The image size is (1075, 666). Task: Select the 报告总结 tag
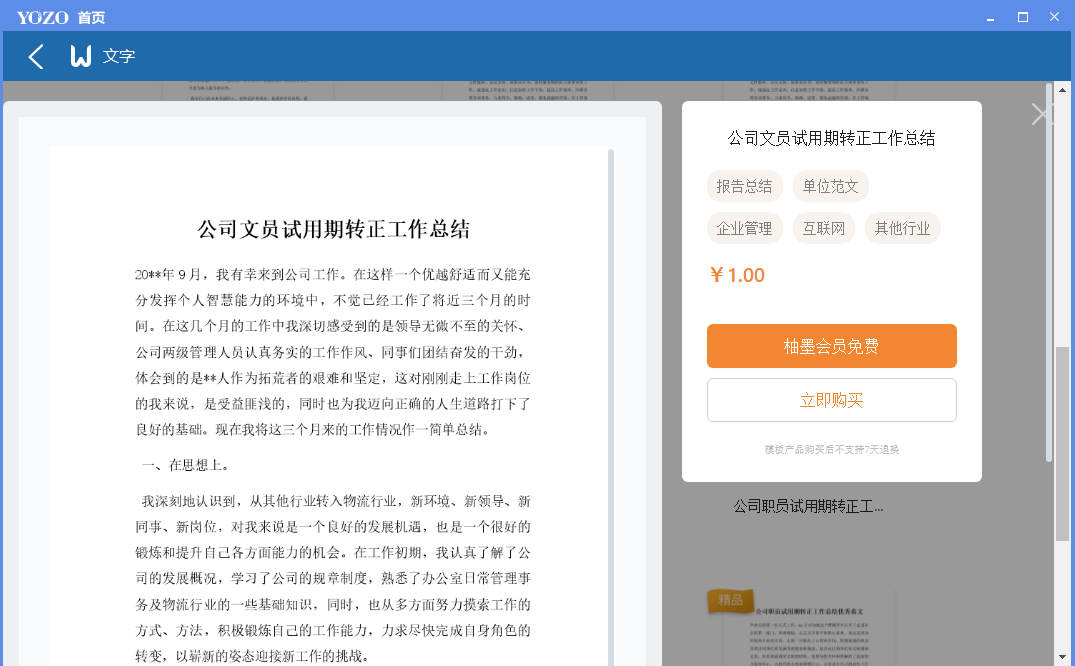[744, 186]
